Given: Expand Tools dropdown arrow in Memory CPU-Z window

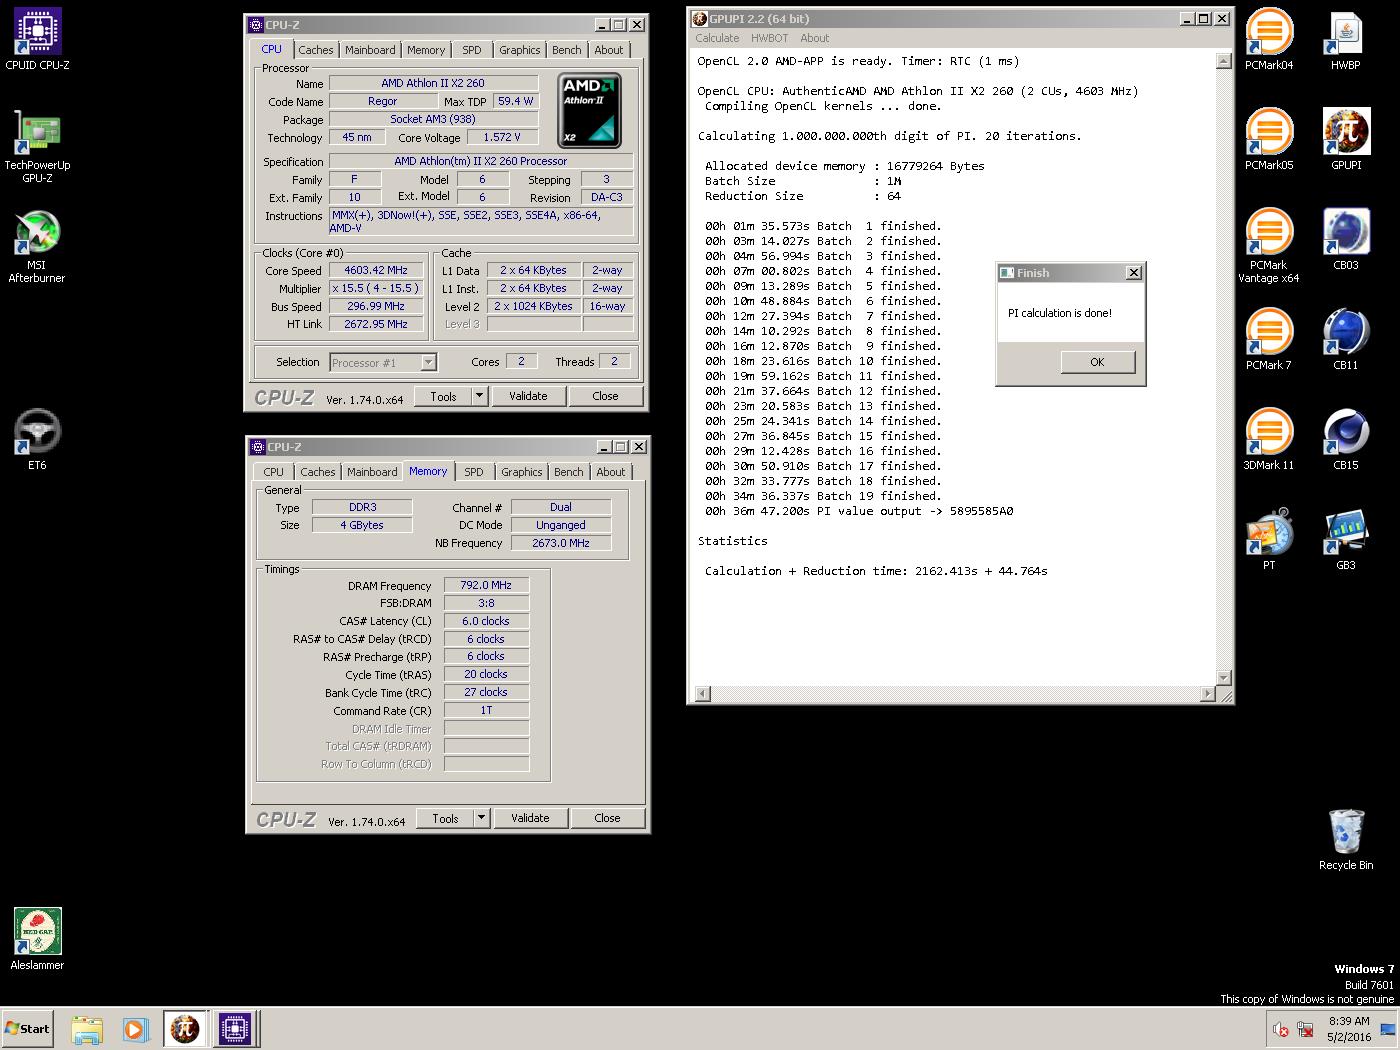Looking at the screenshot, I should [x=481, y=818].
